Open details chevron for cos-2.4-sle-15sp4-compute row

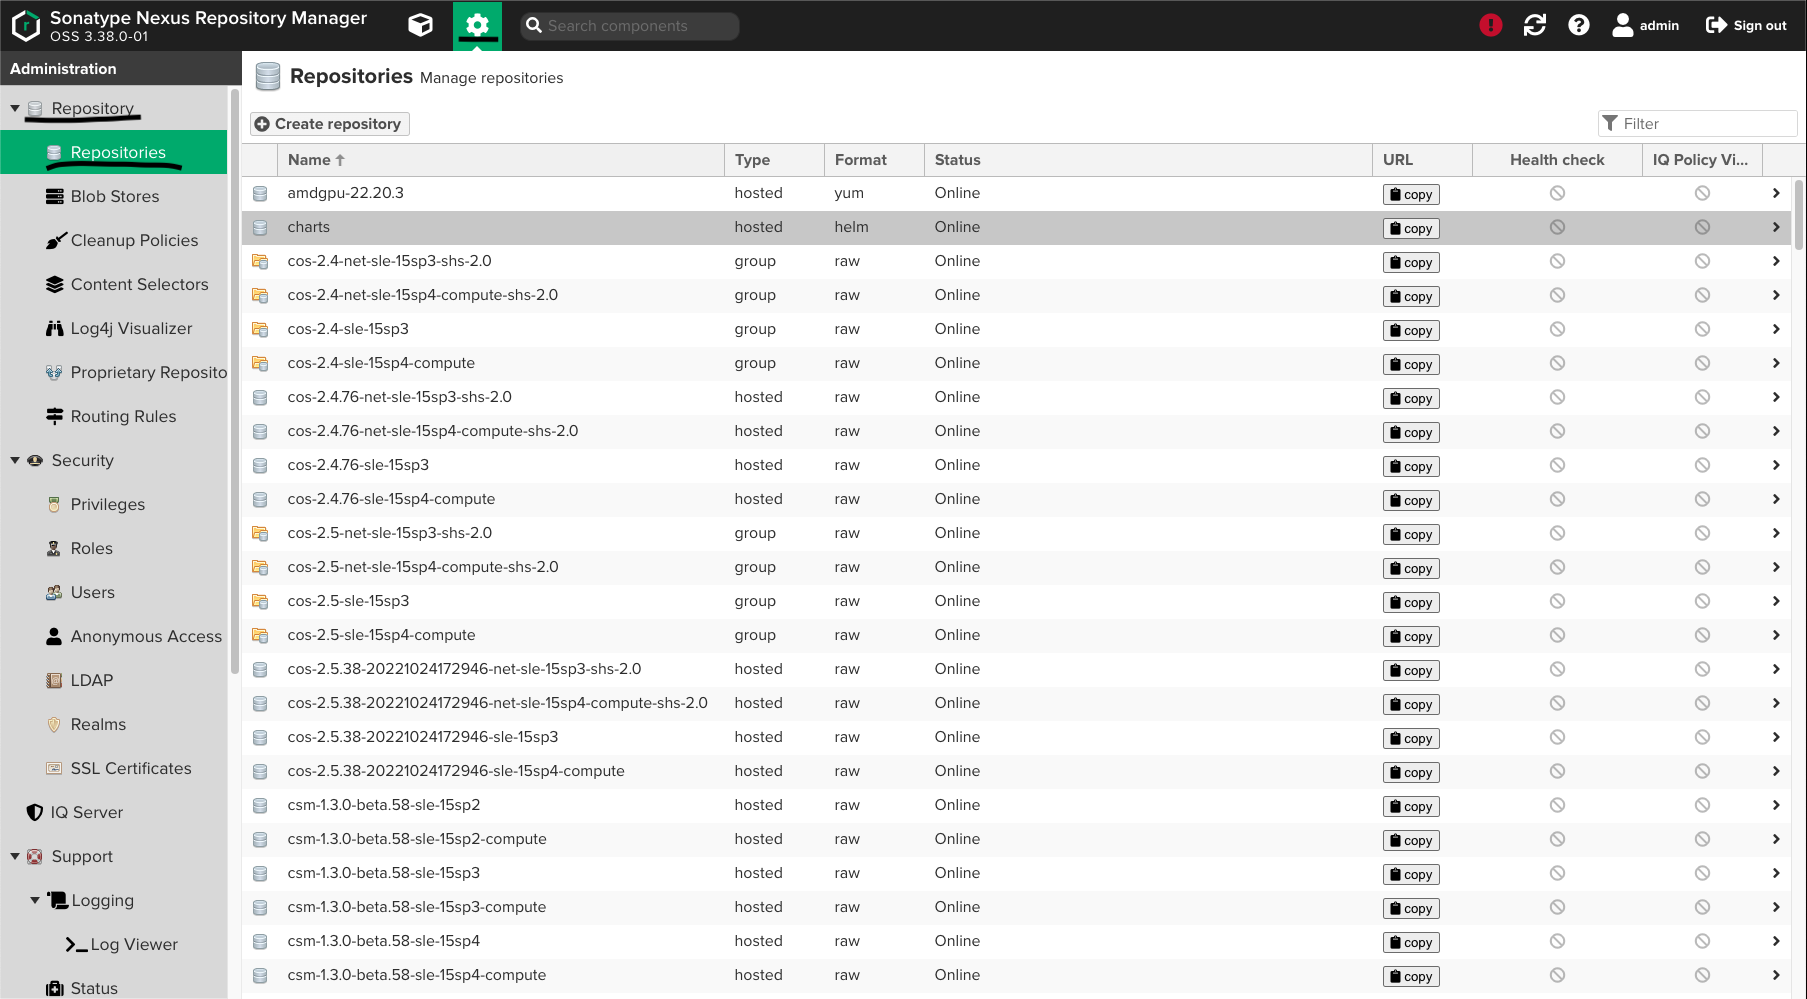pos(1776,363)
